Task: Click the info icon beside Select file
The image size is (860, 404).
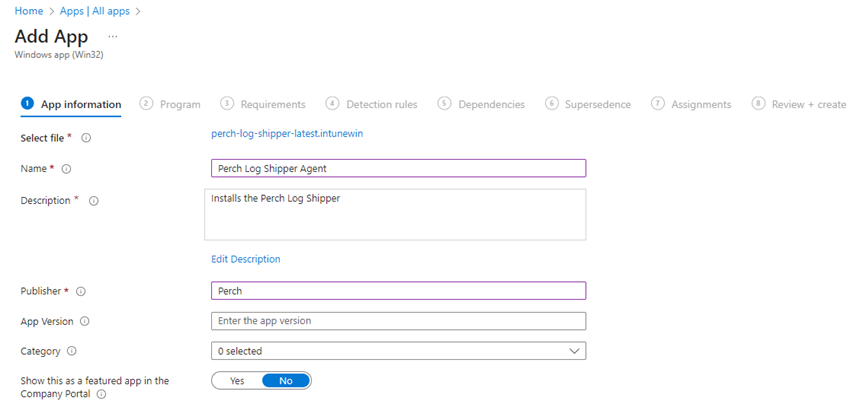Action: click(87, 138)
